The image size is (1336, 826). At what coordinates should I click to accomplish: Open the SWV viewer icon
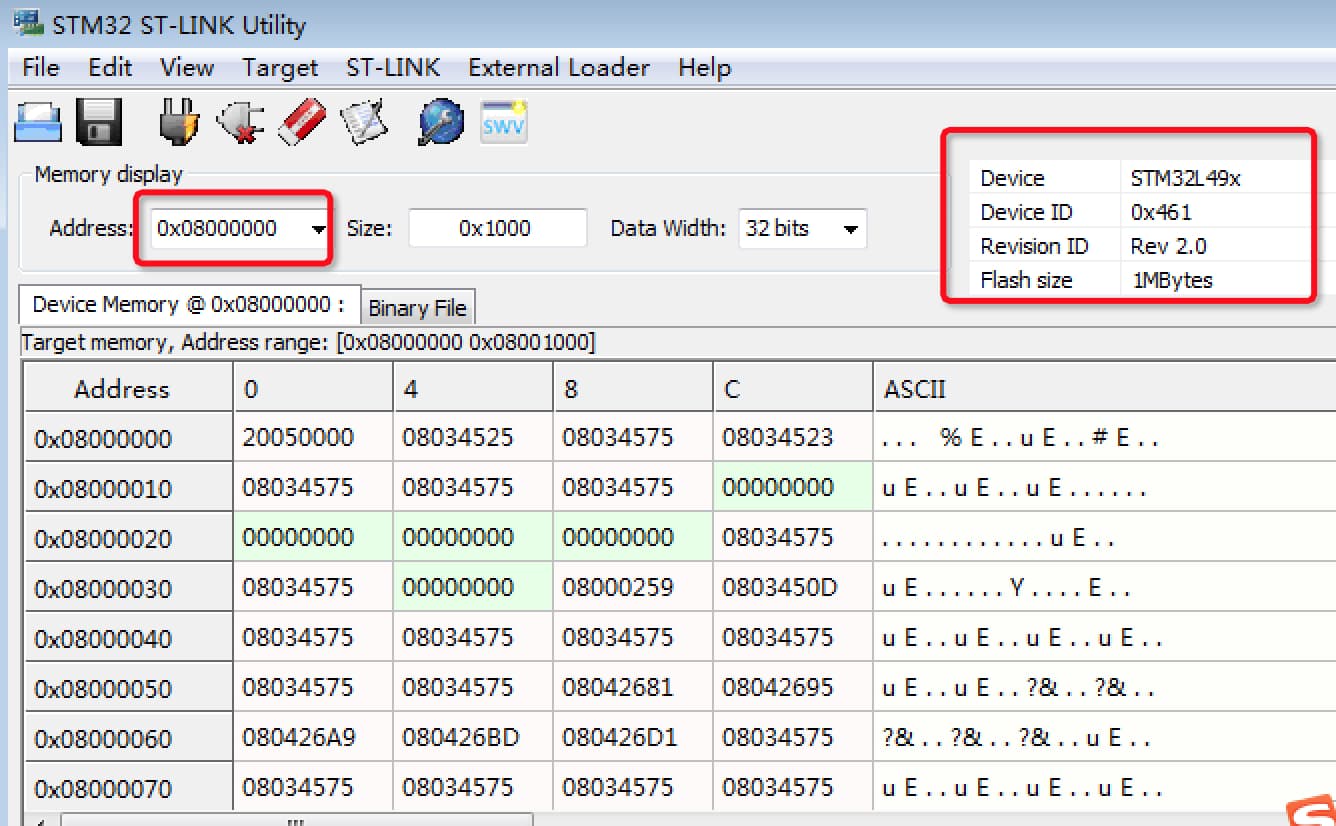click(x=504, y=122)
